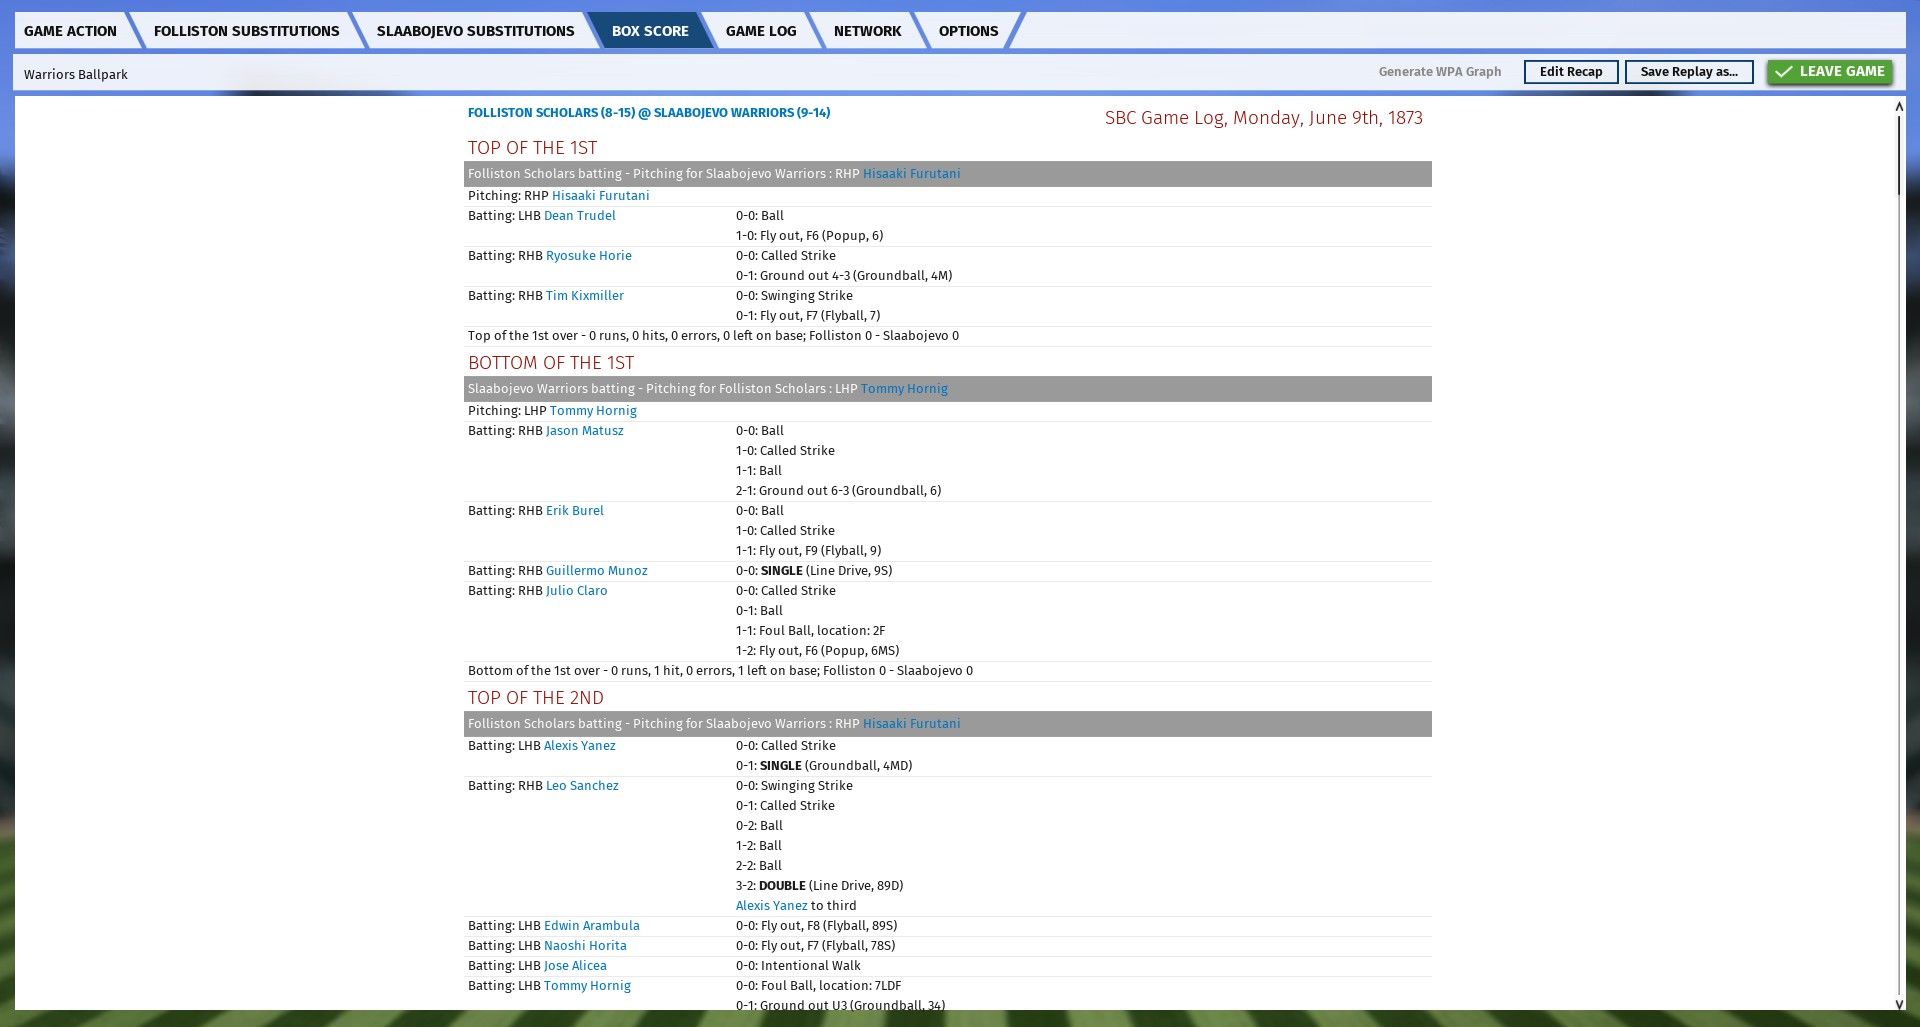Open the Folliston Scholars @ Slaabojevo Warriors matchup link
This screenshot has width=1920, height=1027.
coord(648,113)
